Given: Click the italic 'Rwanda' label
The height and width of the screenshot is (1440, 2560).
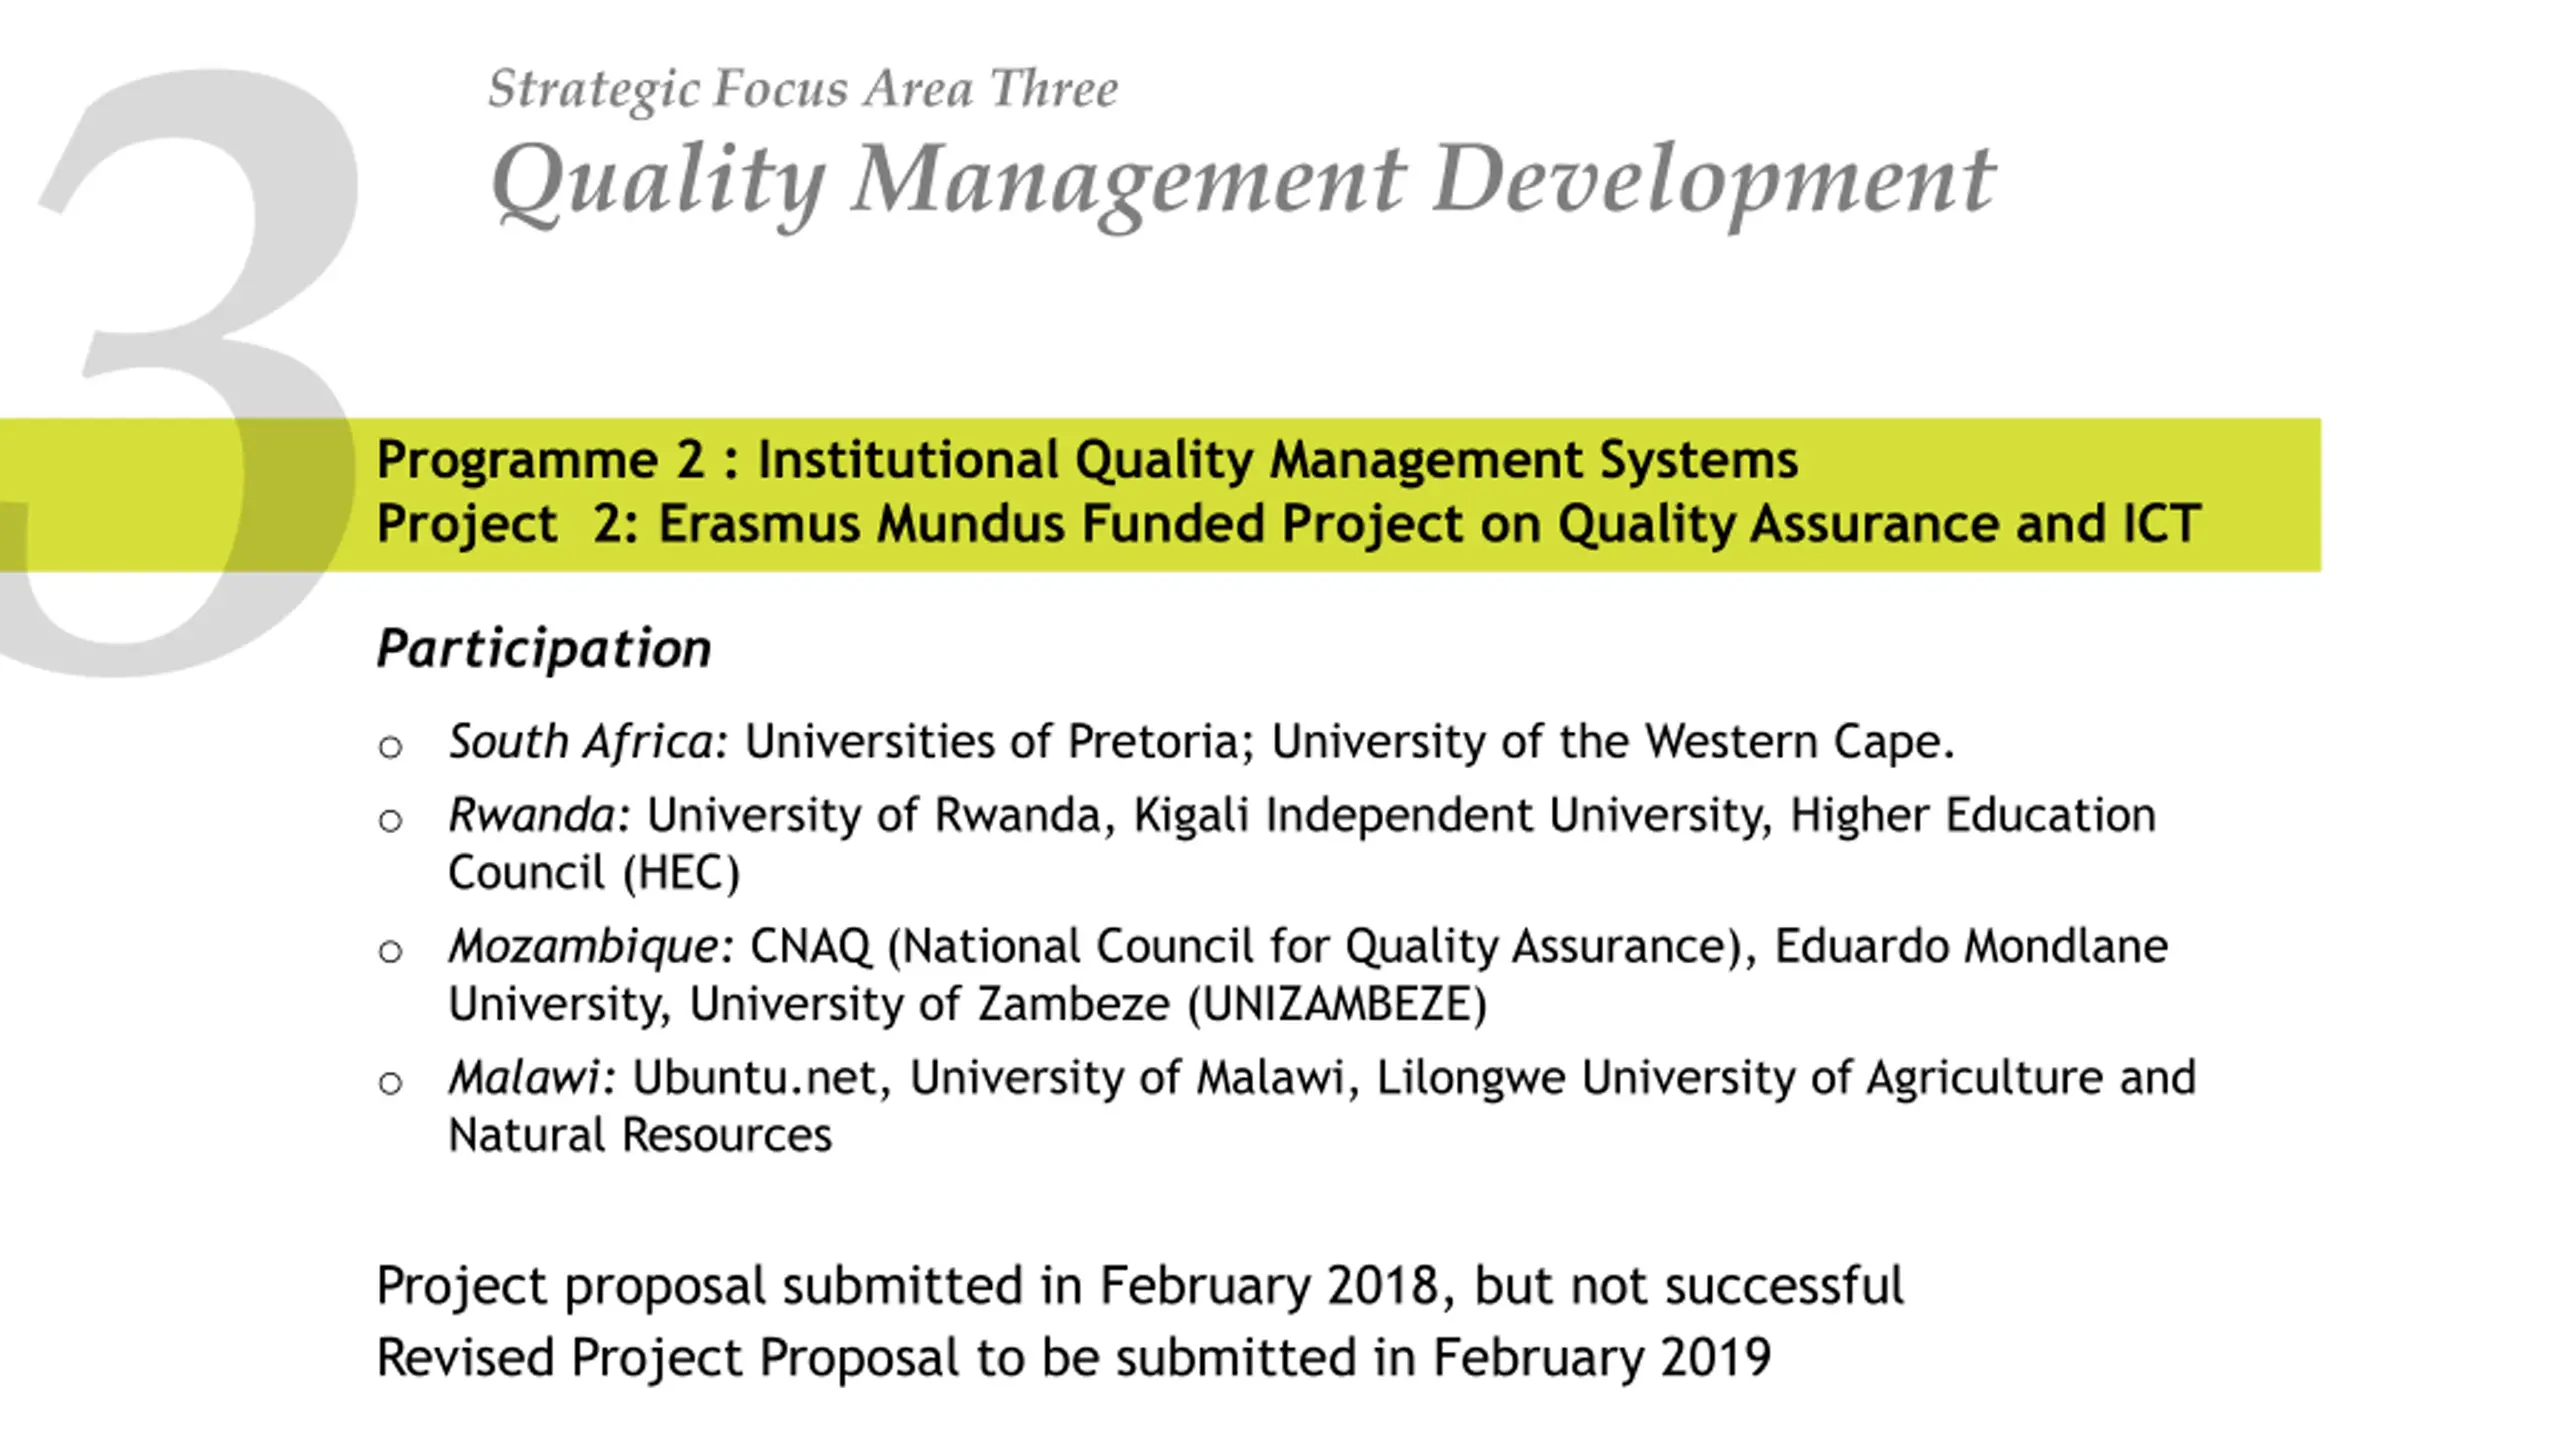Looking at the screenshot, I should [x=532, y=815].
